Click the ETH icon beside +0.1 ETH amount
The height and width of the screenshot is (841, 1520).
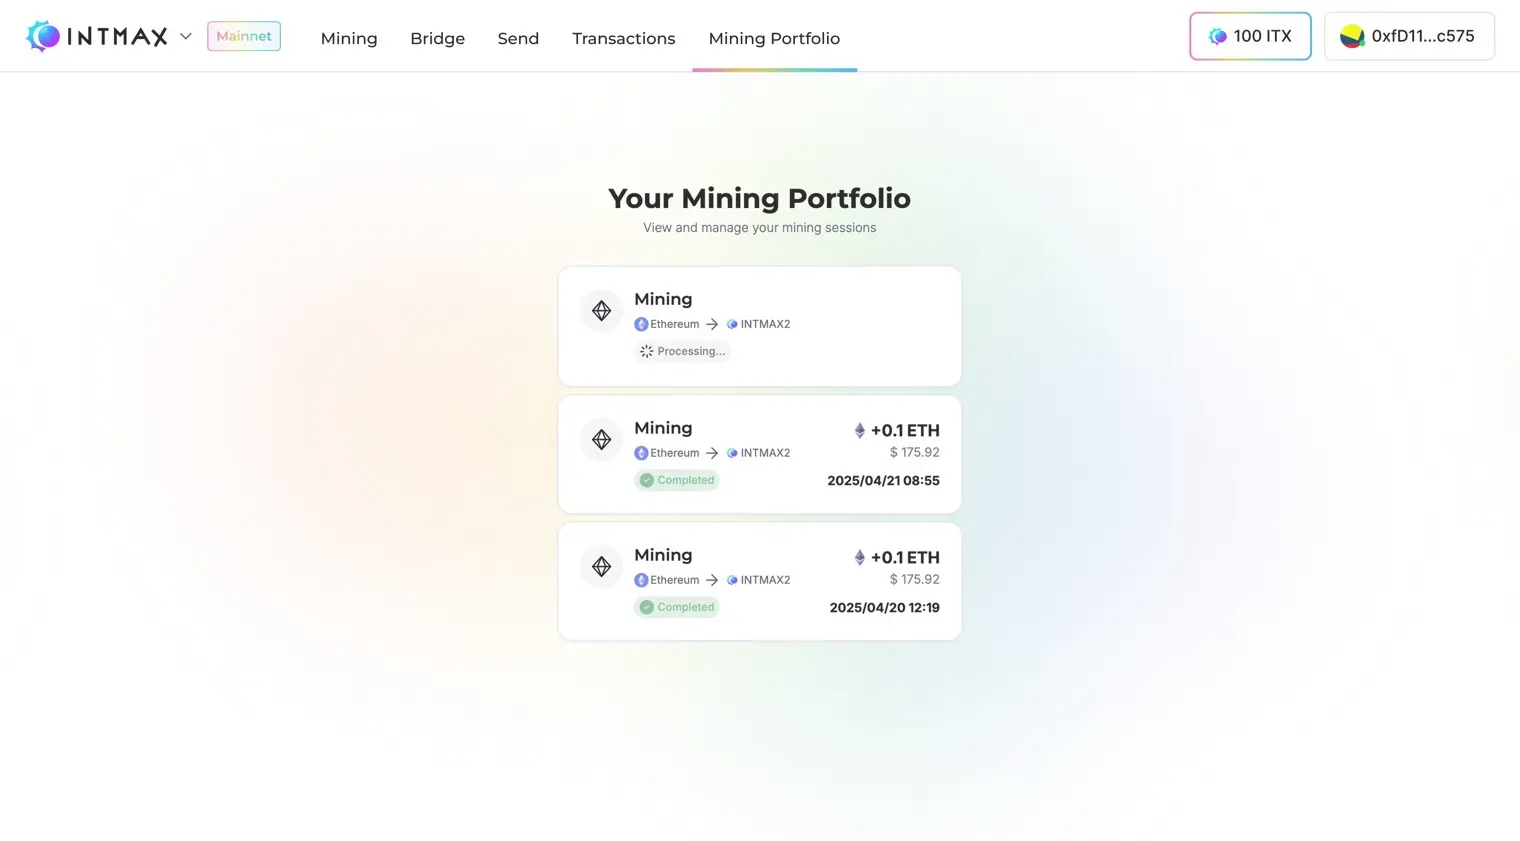point(860,430)
